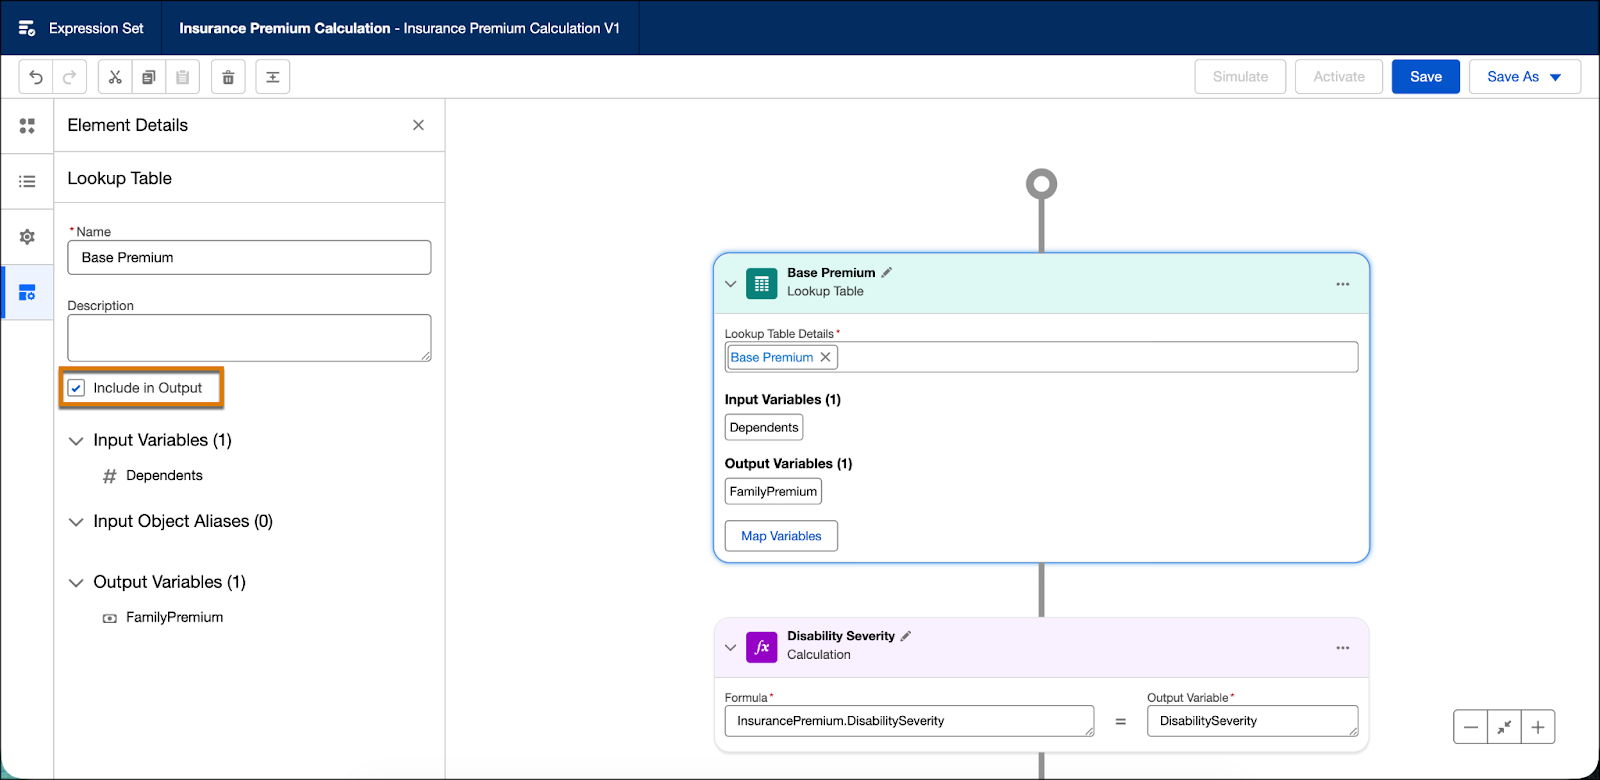Viewport: 1600px width, 780px height.
Task: Click the Undo arrow in toolbar
Action: [36, 77]
